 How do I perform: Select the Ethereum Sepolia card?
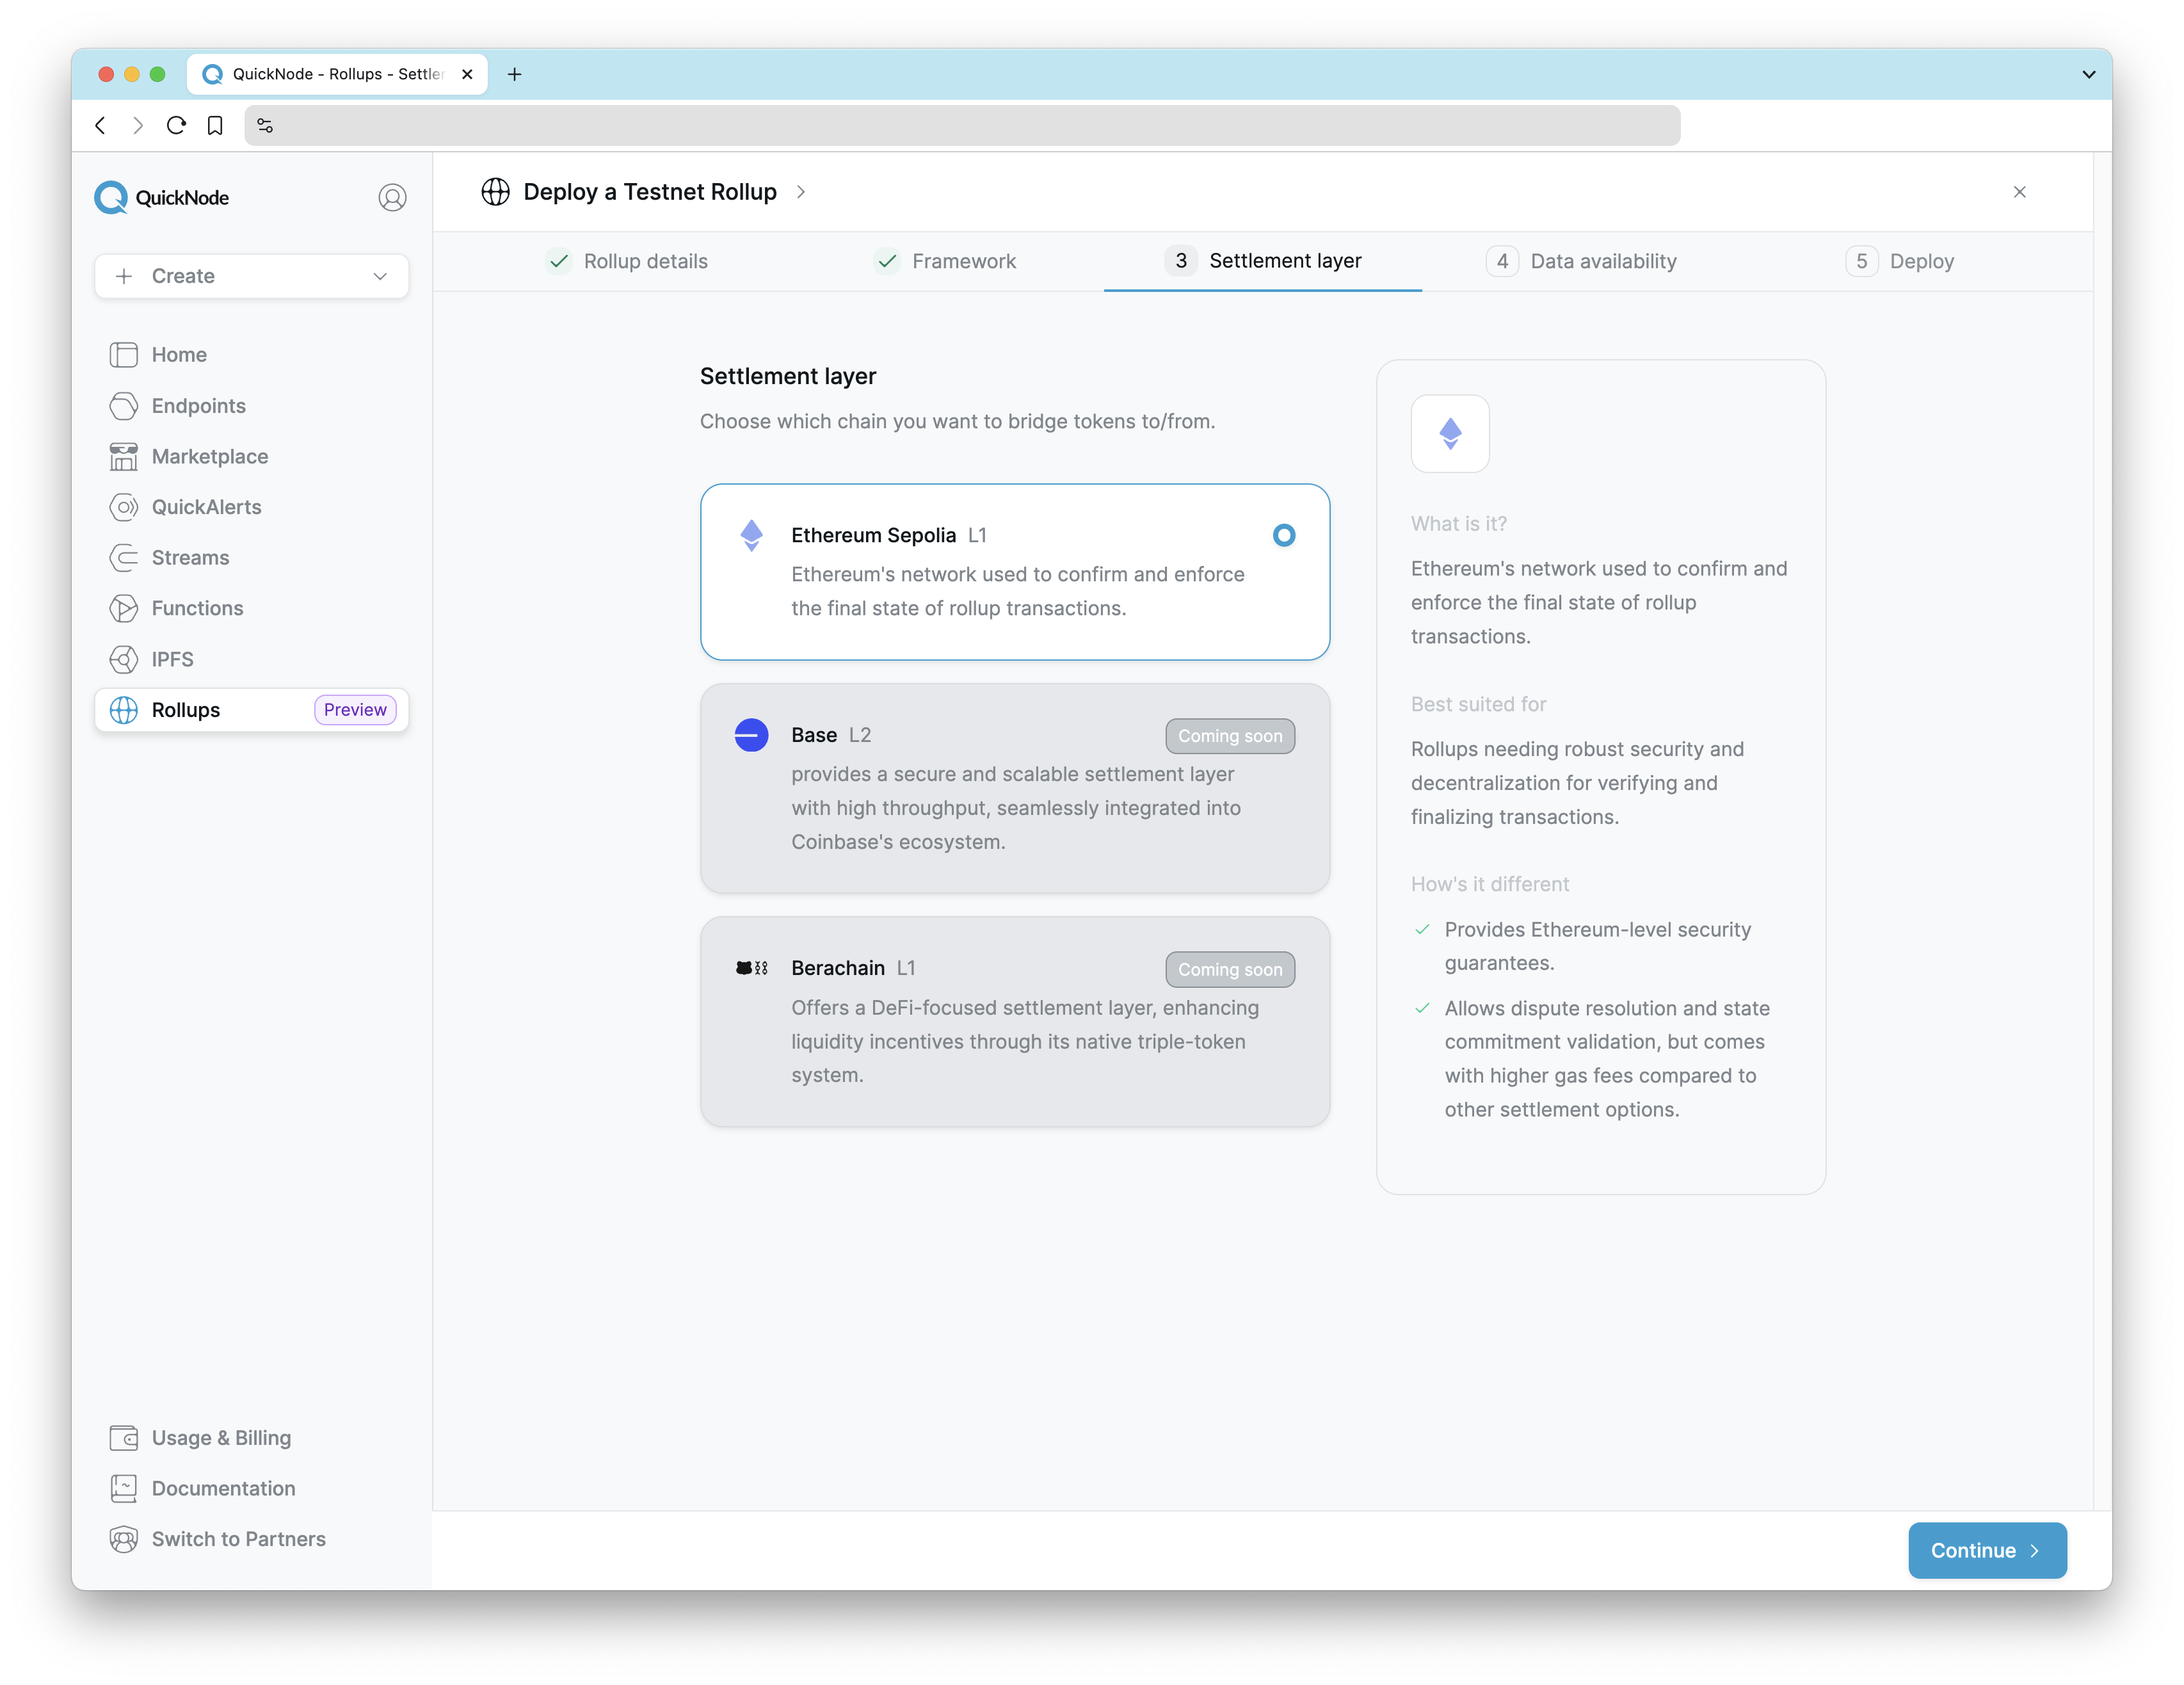pyautogui.click(x=1014, y=572)
